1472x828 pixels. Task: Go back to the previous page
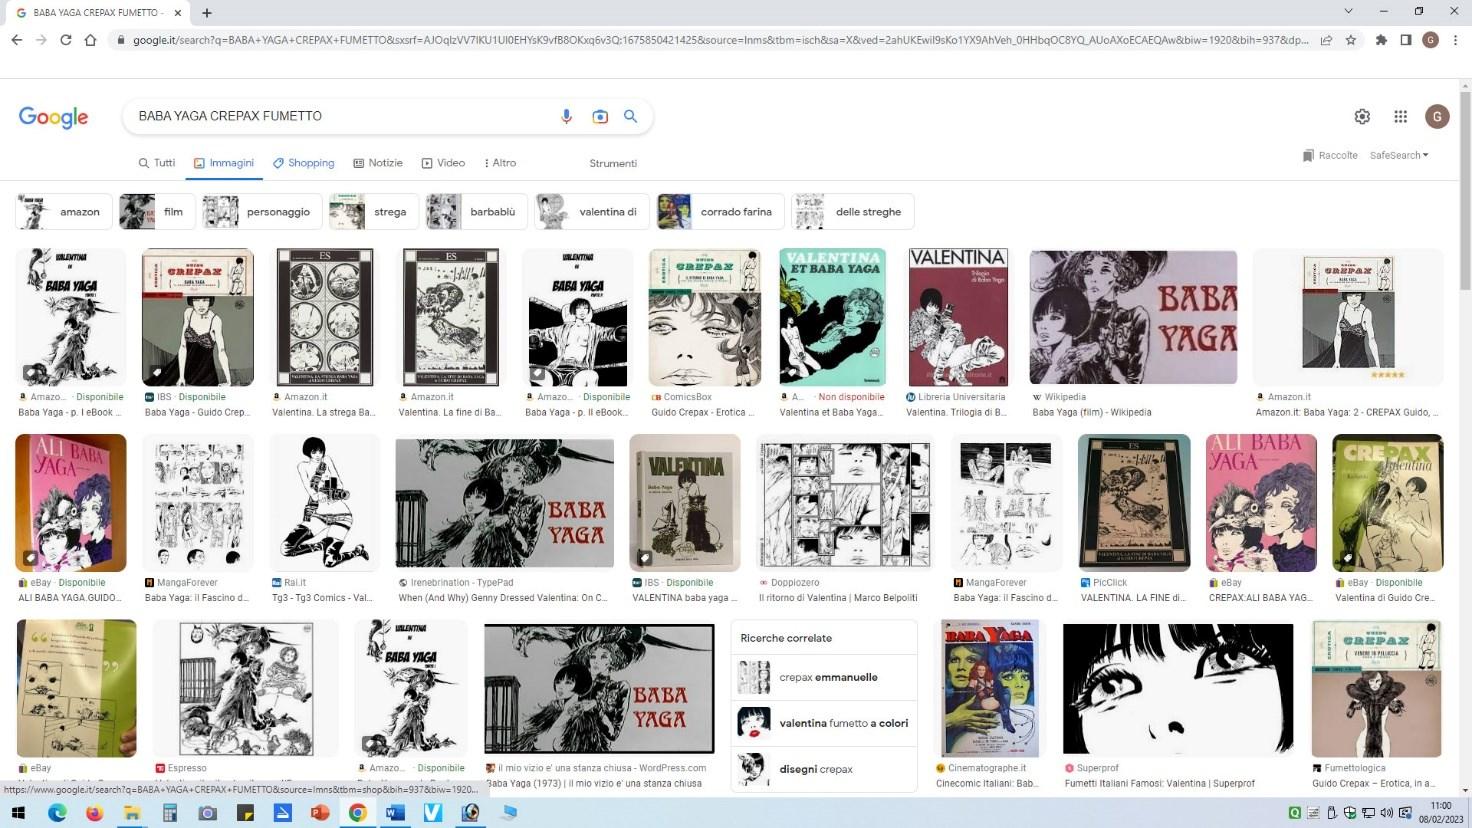coord(16,40)
